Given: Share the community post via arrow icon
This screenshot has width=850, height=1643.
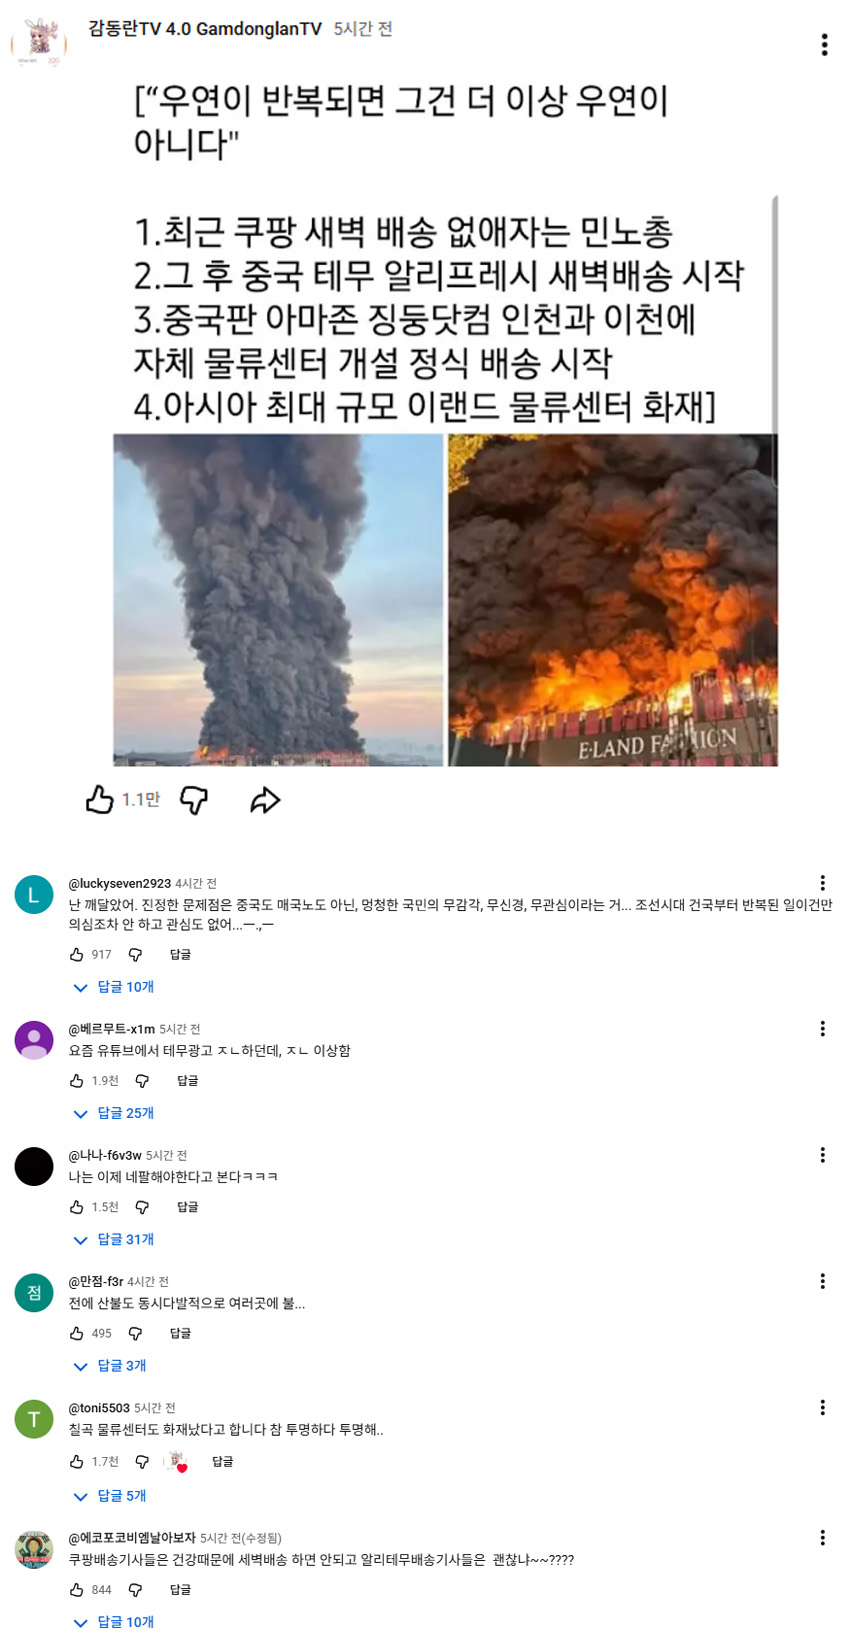Looking at the screenshot, I should pyautogui.click(x=265, y=800).
